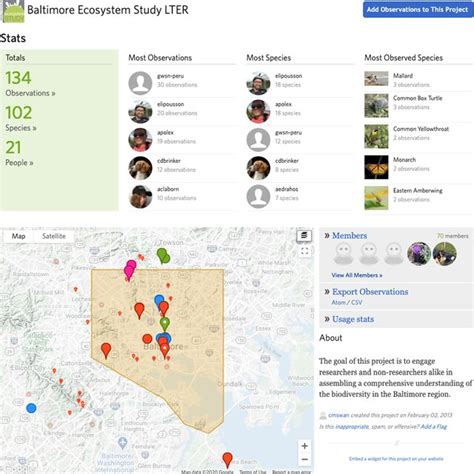474x474 pixels.
Task: Click the last member avatar in Members
Action: [x=444, y=254]
